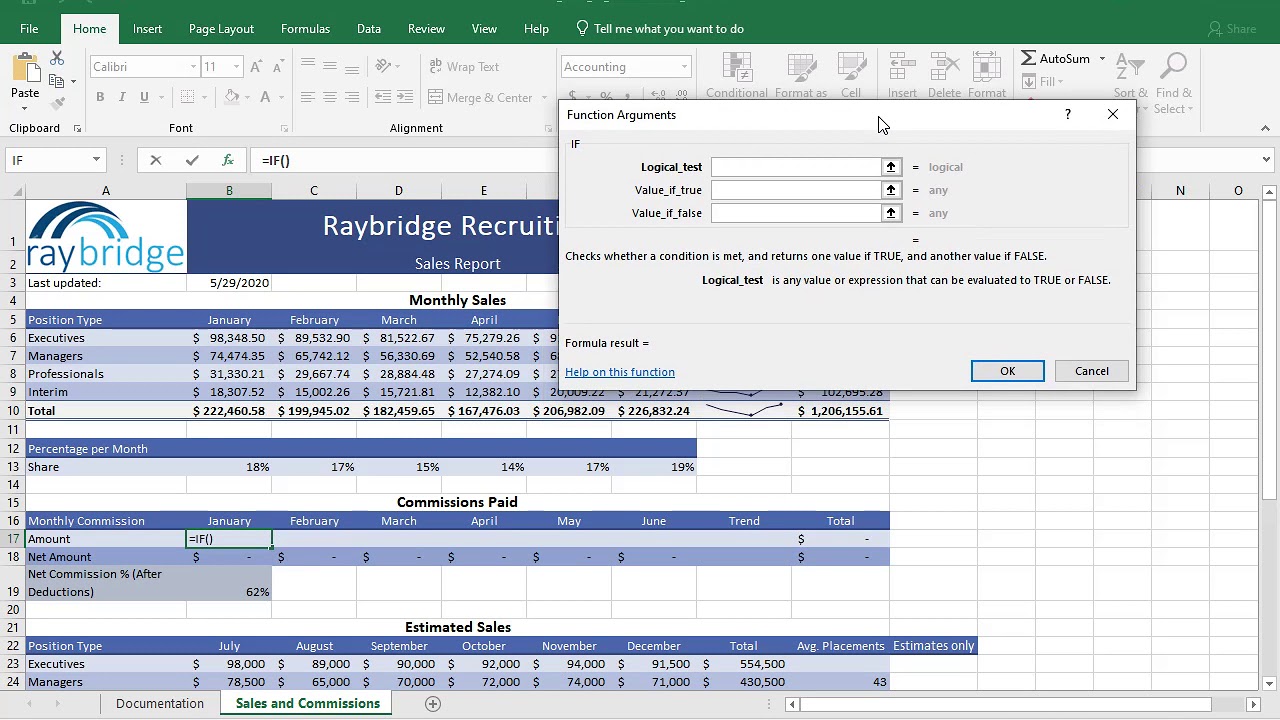Click inside the Logical_test input field

pos(796,167)
